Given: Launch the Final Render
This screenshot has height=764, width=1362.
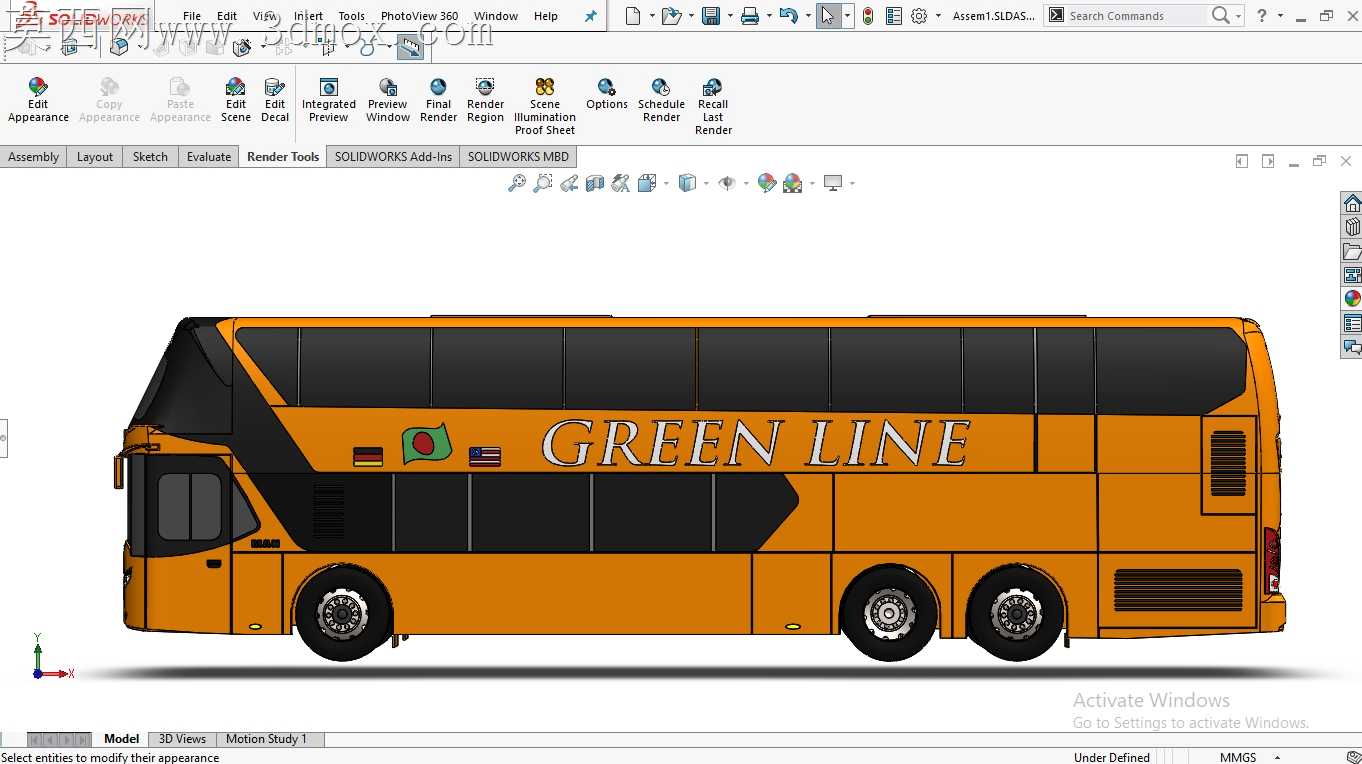Looking at the screenshot, I should (438, 100).
